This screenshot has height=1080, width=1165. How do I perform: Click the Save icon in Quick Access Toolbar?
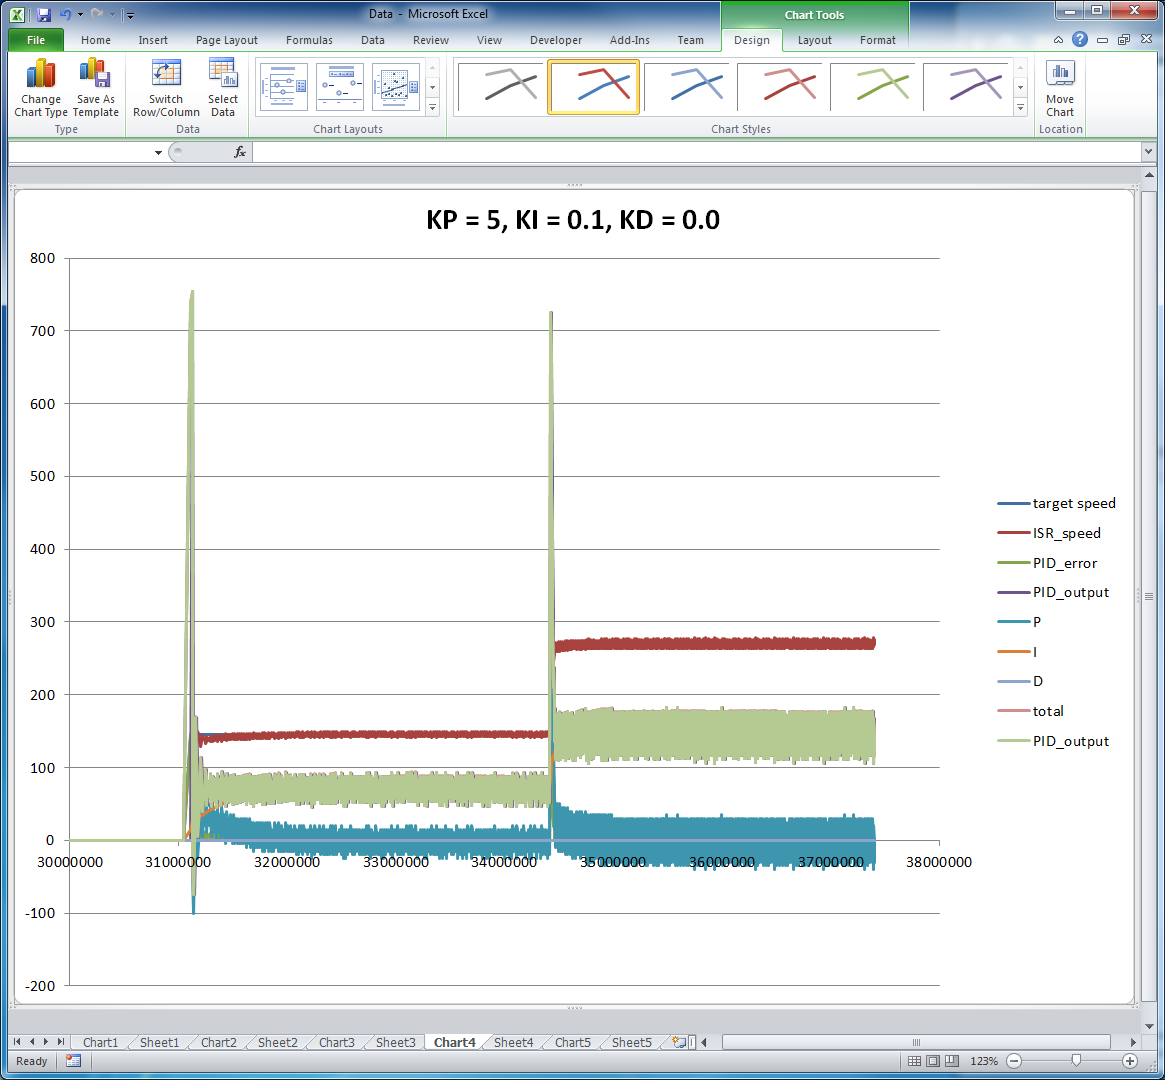43,14
